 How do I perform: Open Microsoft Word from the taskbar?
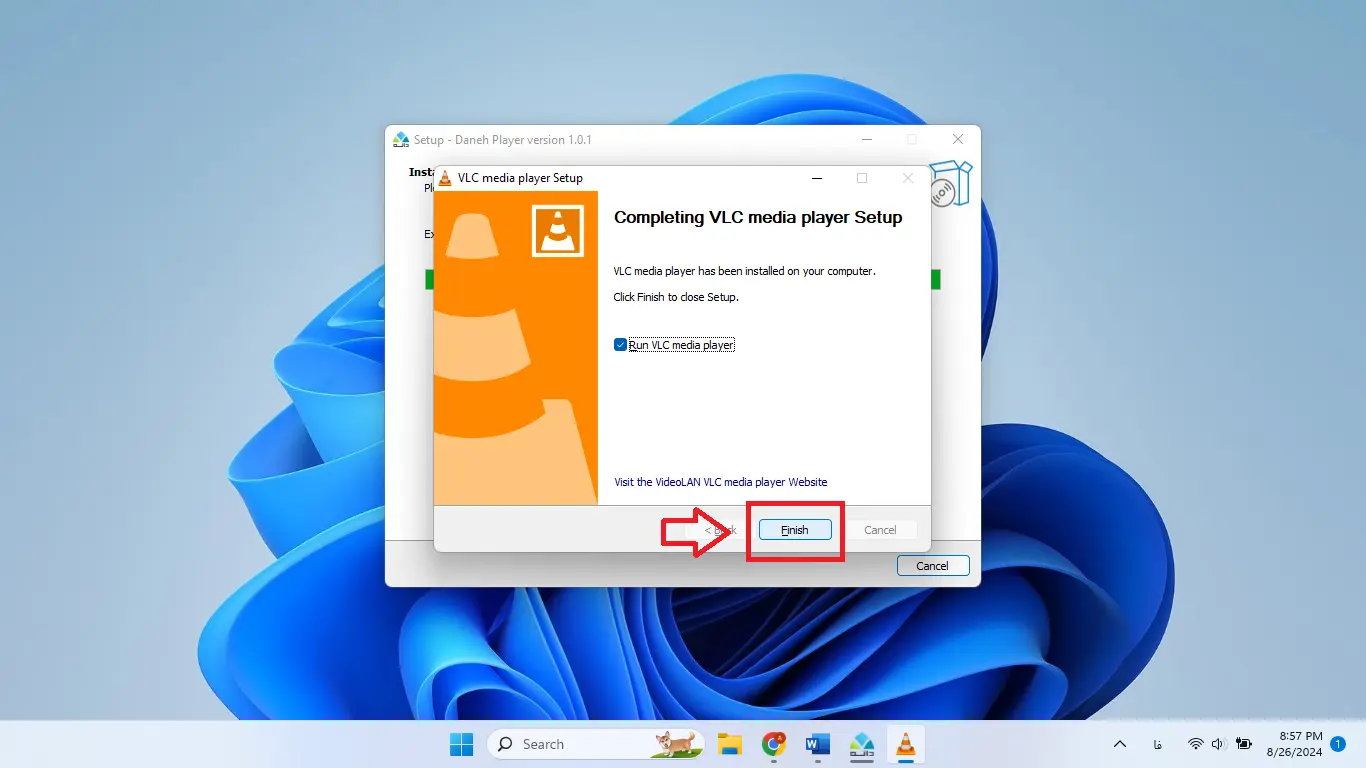(817, 744)
